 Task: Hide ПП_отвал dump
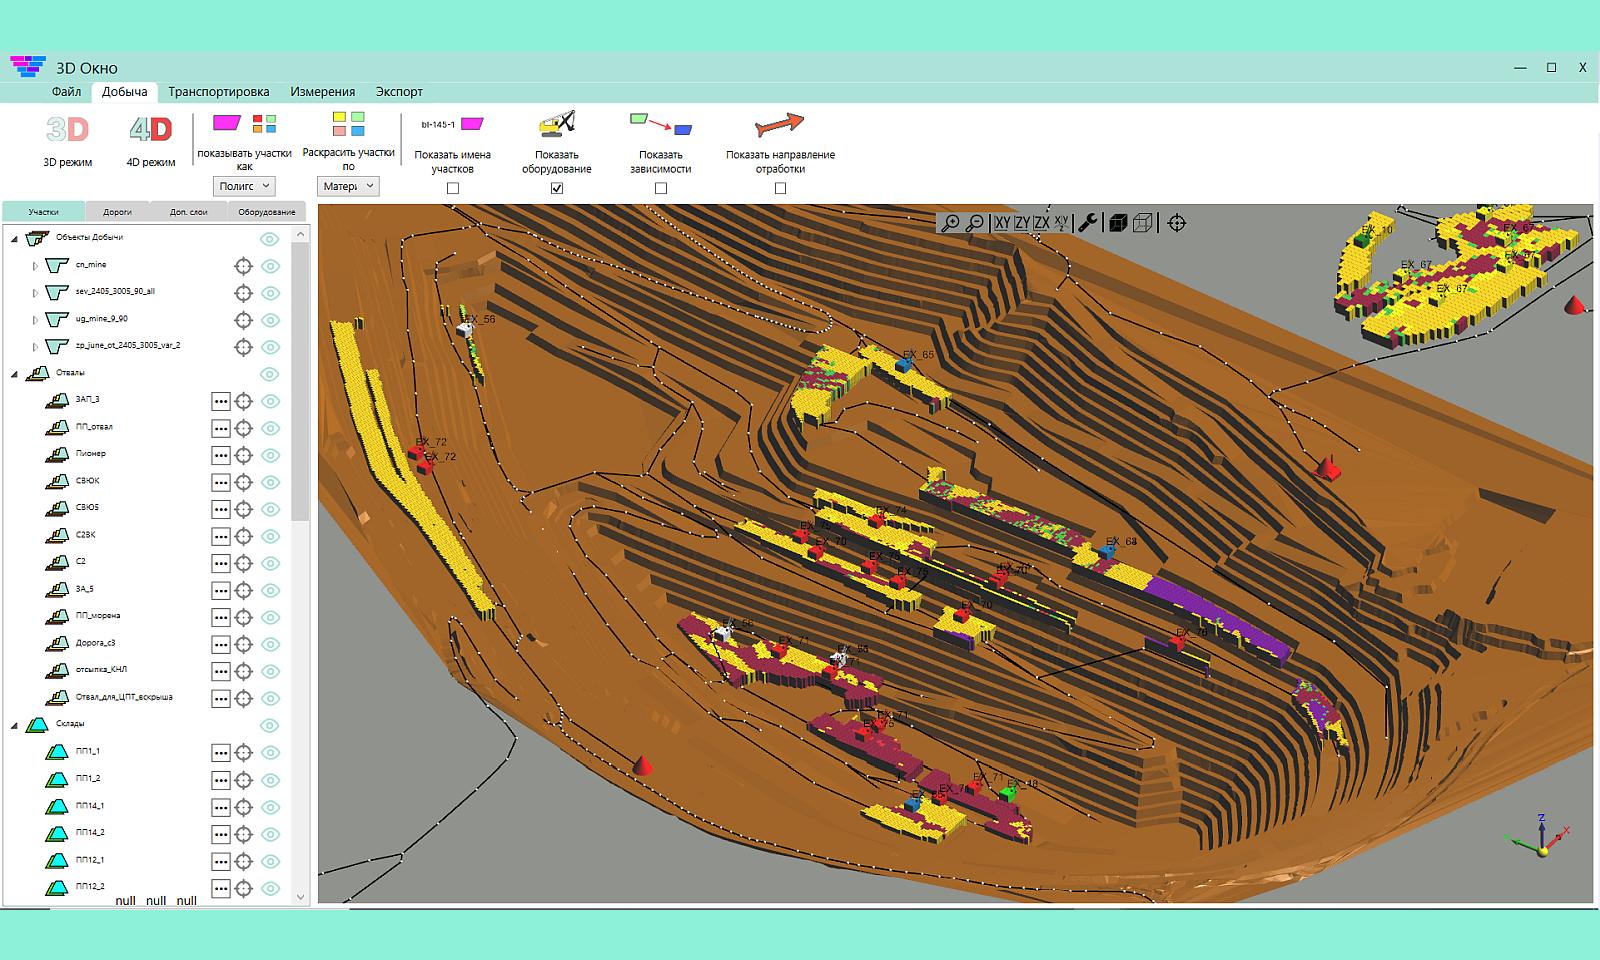click(x=270, y=428)
